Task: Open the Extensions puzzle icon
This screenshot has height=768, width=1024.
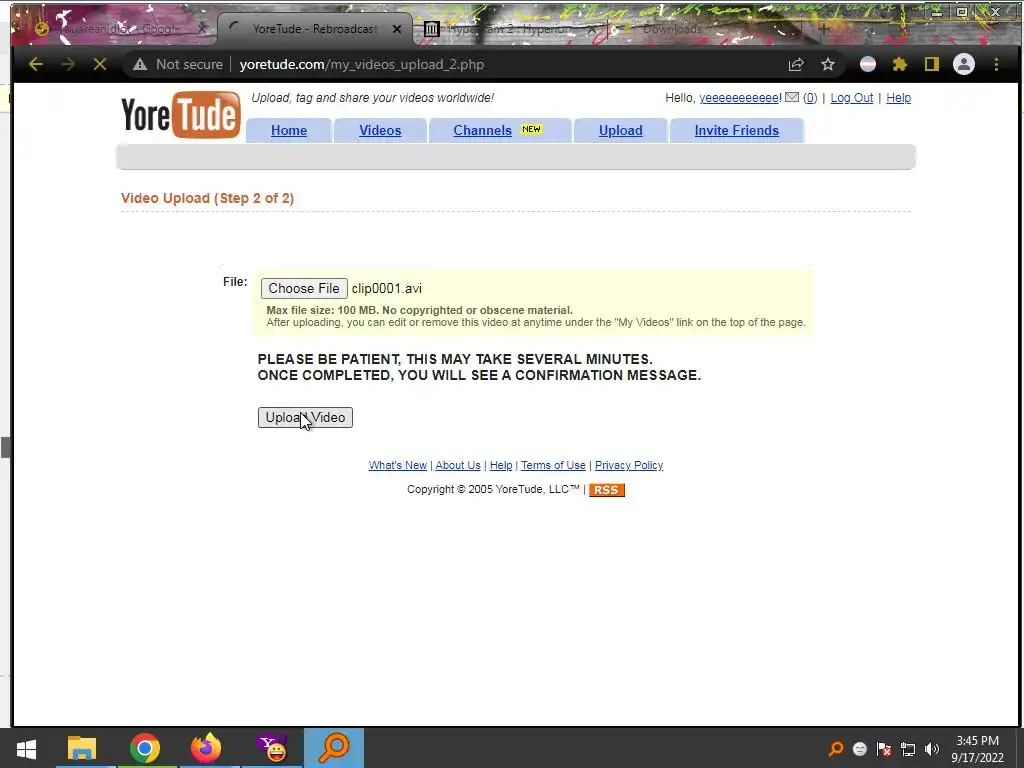Action: pos(900,64)
